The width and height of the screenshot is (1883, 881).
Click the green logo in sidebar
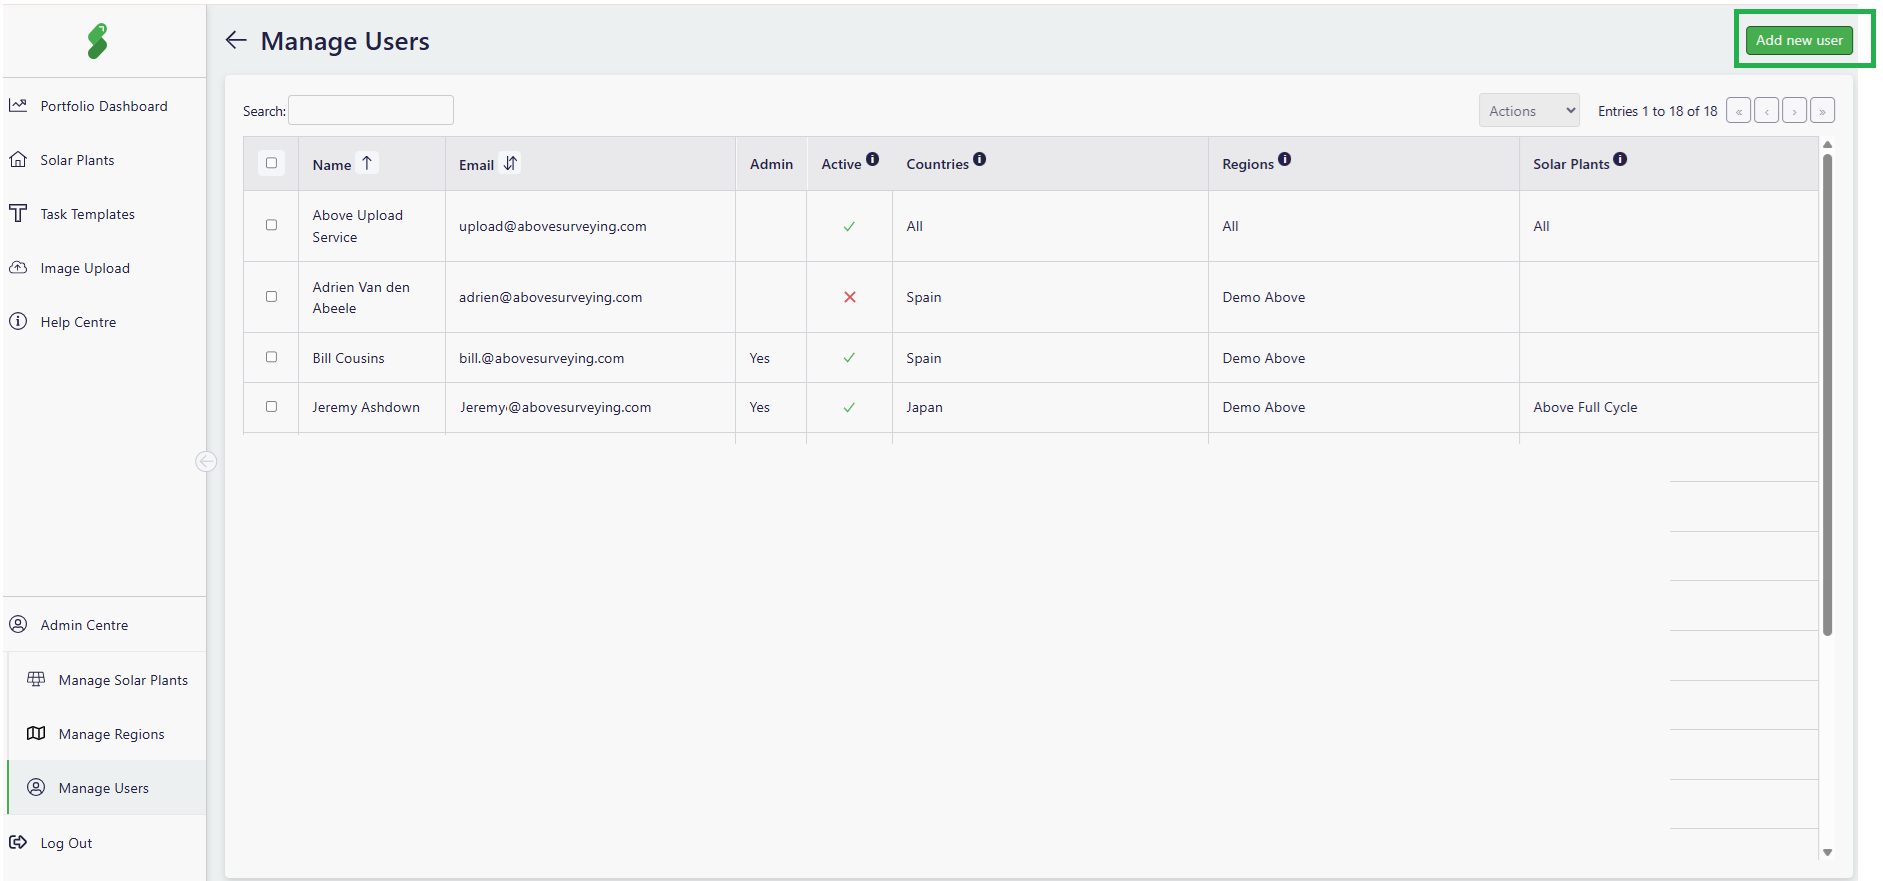coord(97,41)
